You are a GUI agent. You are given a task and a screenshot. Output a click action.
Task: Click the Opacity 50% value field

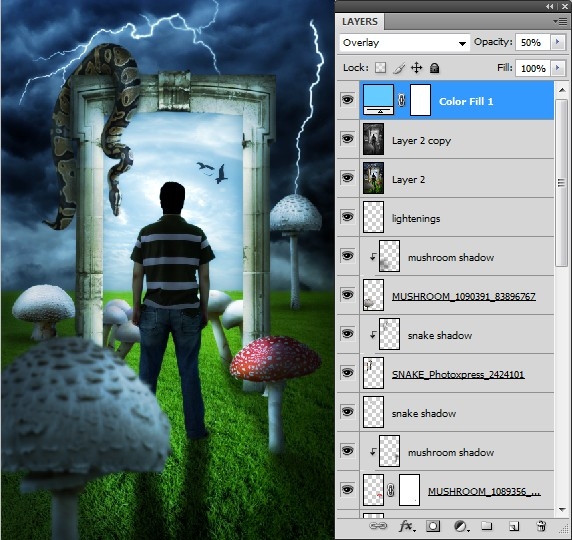coord(532,42)
